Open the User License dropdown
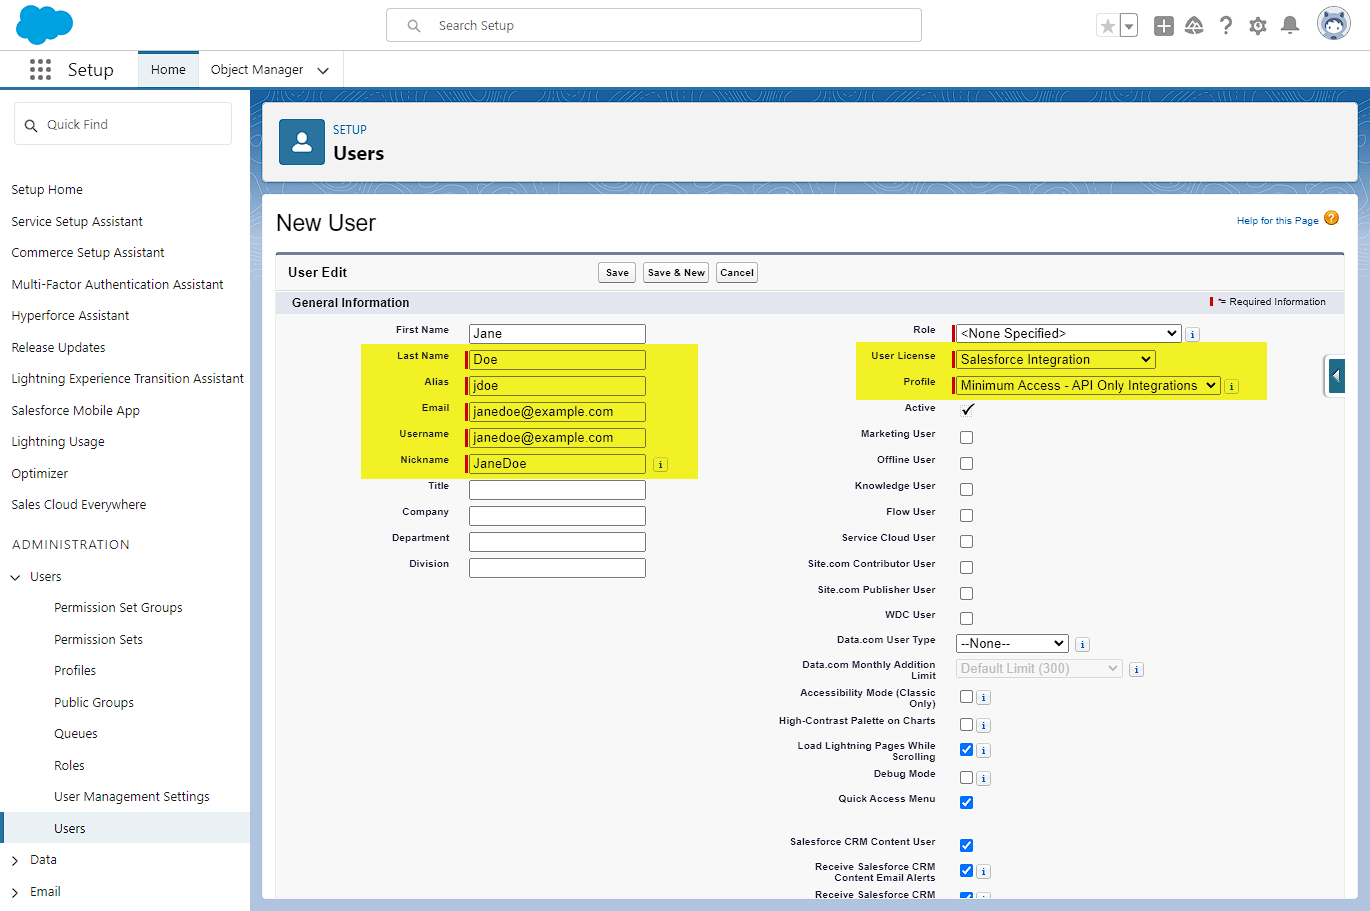This screenshot has height=911, width=1370. coord(1055,360)
